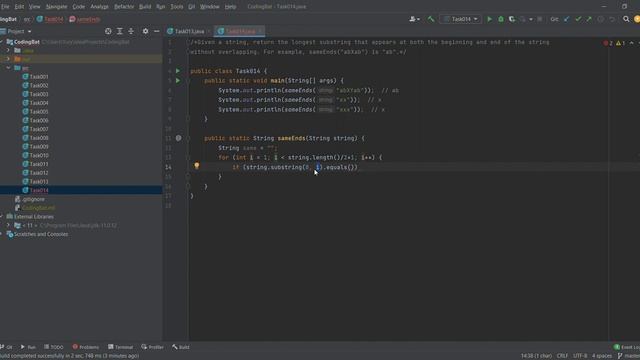This screenshot has height=360, width=640.
Task: Run with Coverage toolbar icon
Action: pyautogui.click(x=512, y=19)
